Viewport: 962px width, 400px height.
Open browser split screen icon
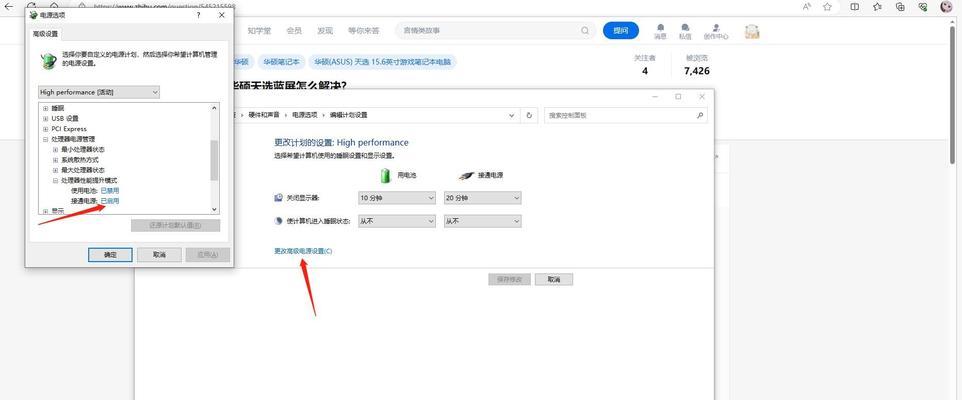(855, 7)
